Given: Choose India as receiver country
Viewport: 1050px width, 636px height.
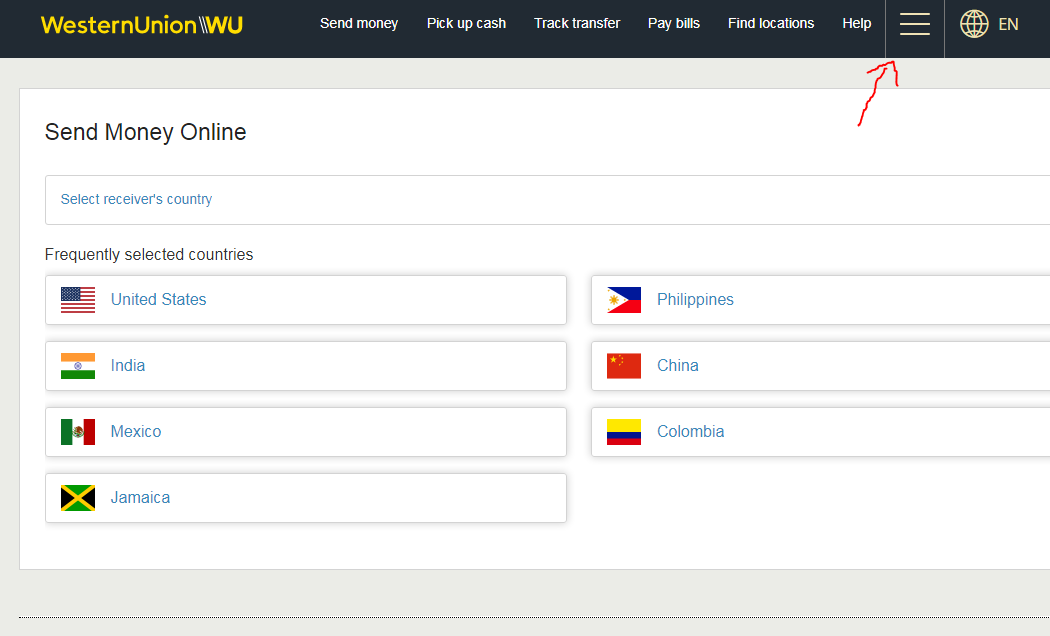Looking at the screenshot, I should [128, 366].
